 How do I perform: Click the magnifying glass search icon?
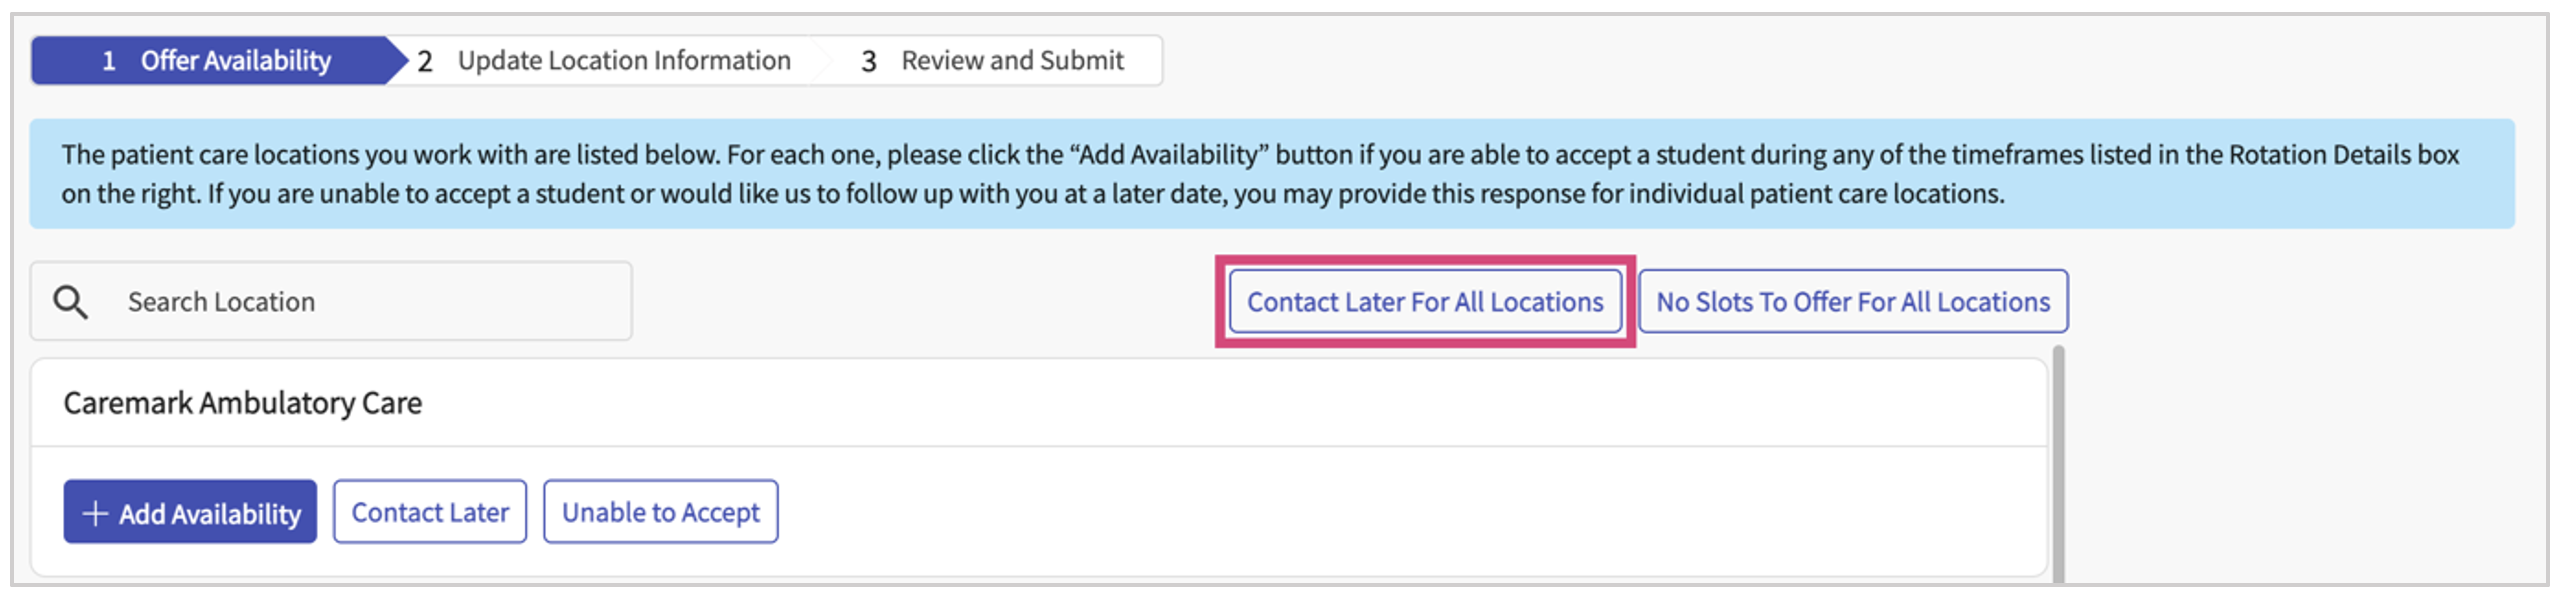click(70, 302)
